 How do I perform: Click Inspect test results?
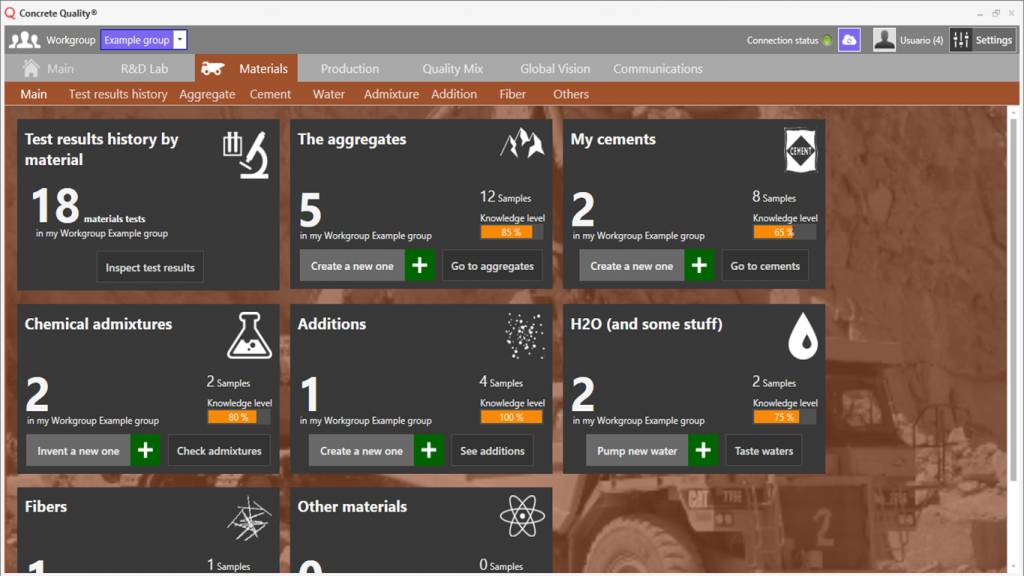(x=150, y=266)
